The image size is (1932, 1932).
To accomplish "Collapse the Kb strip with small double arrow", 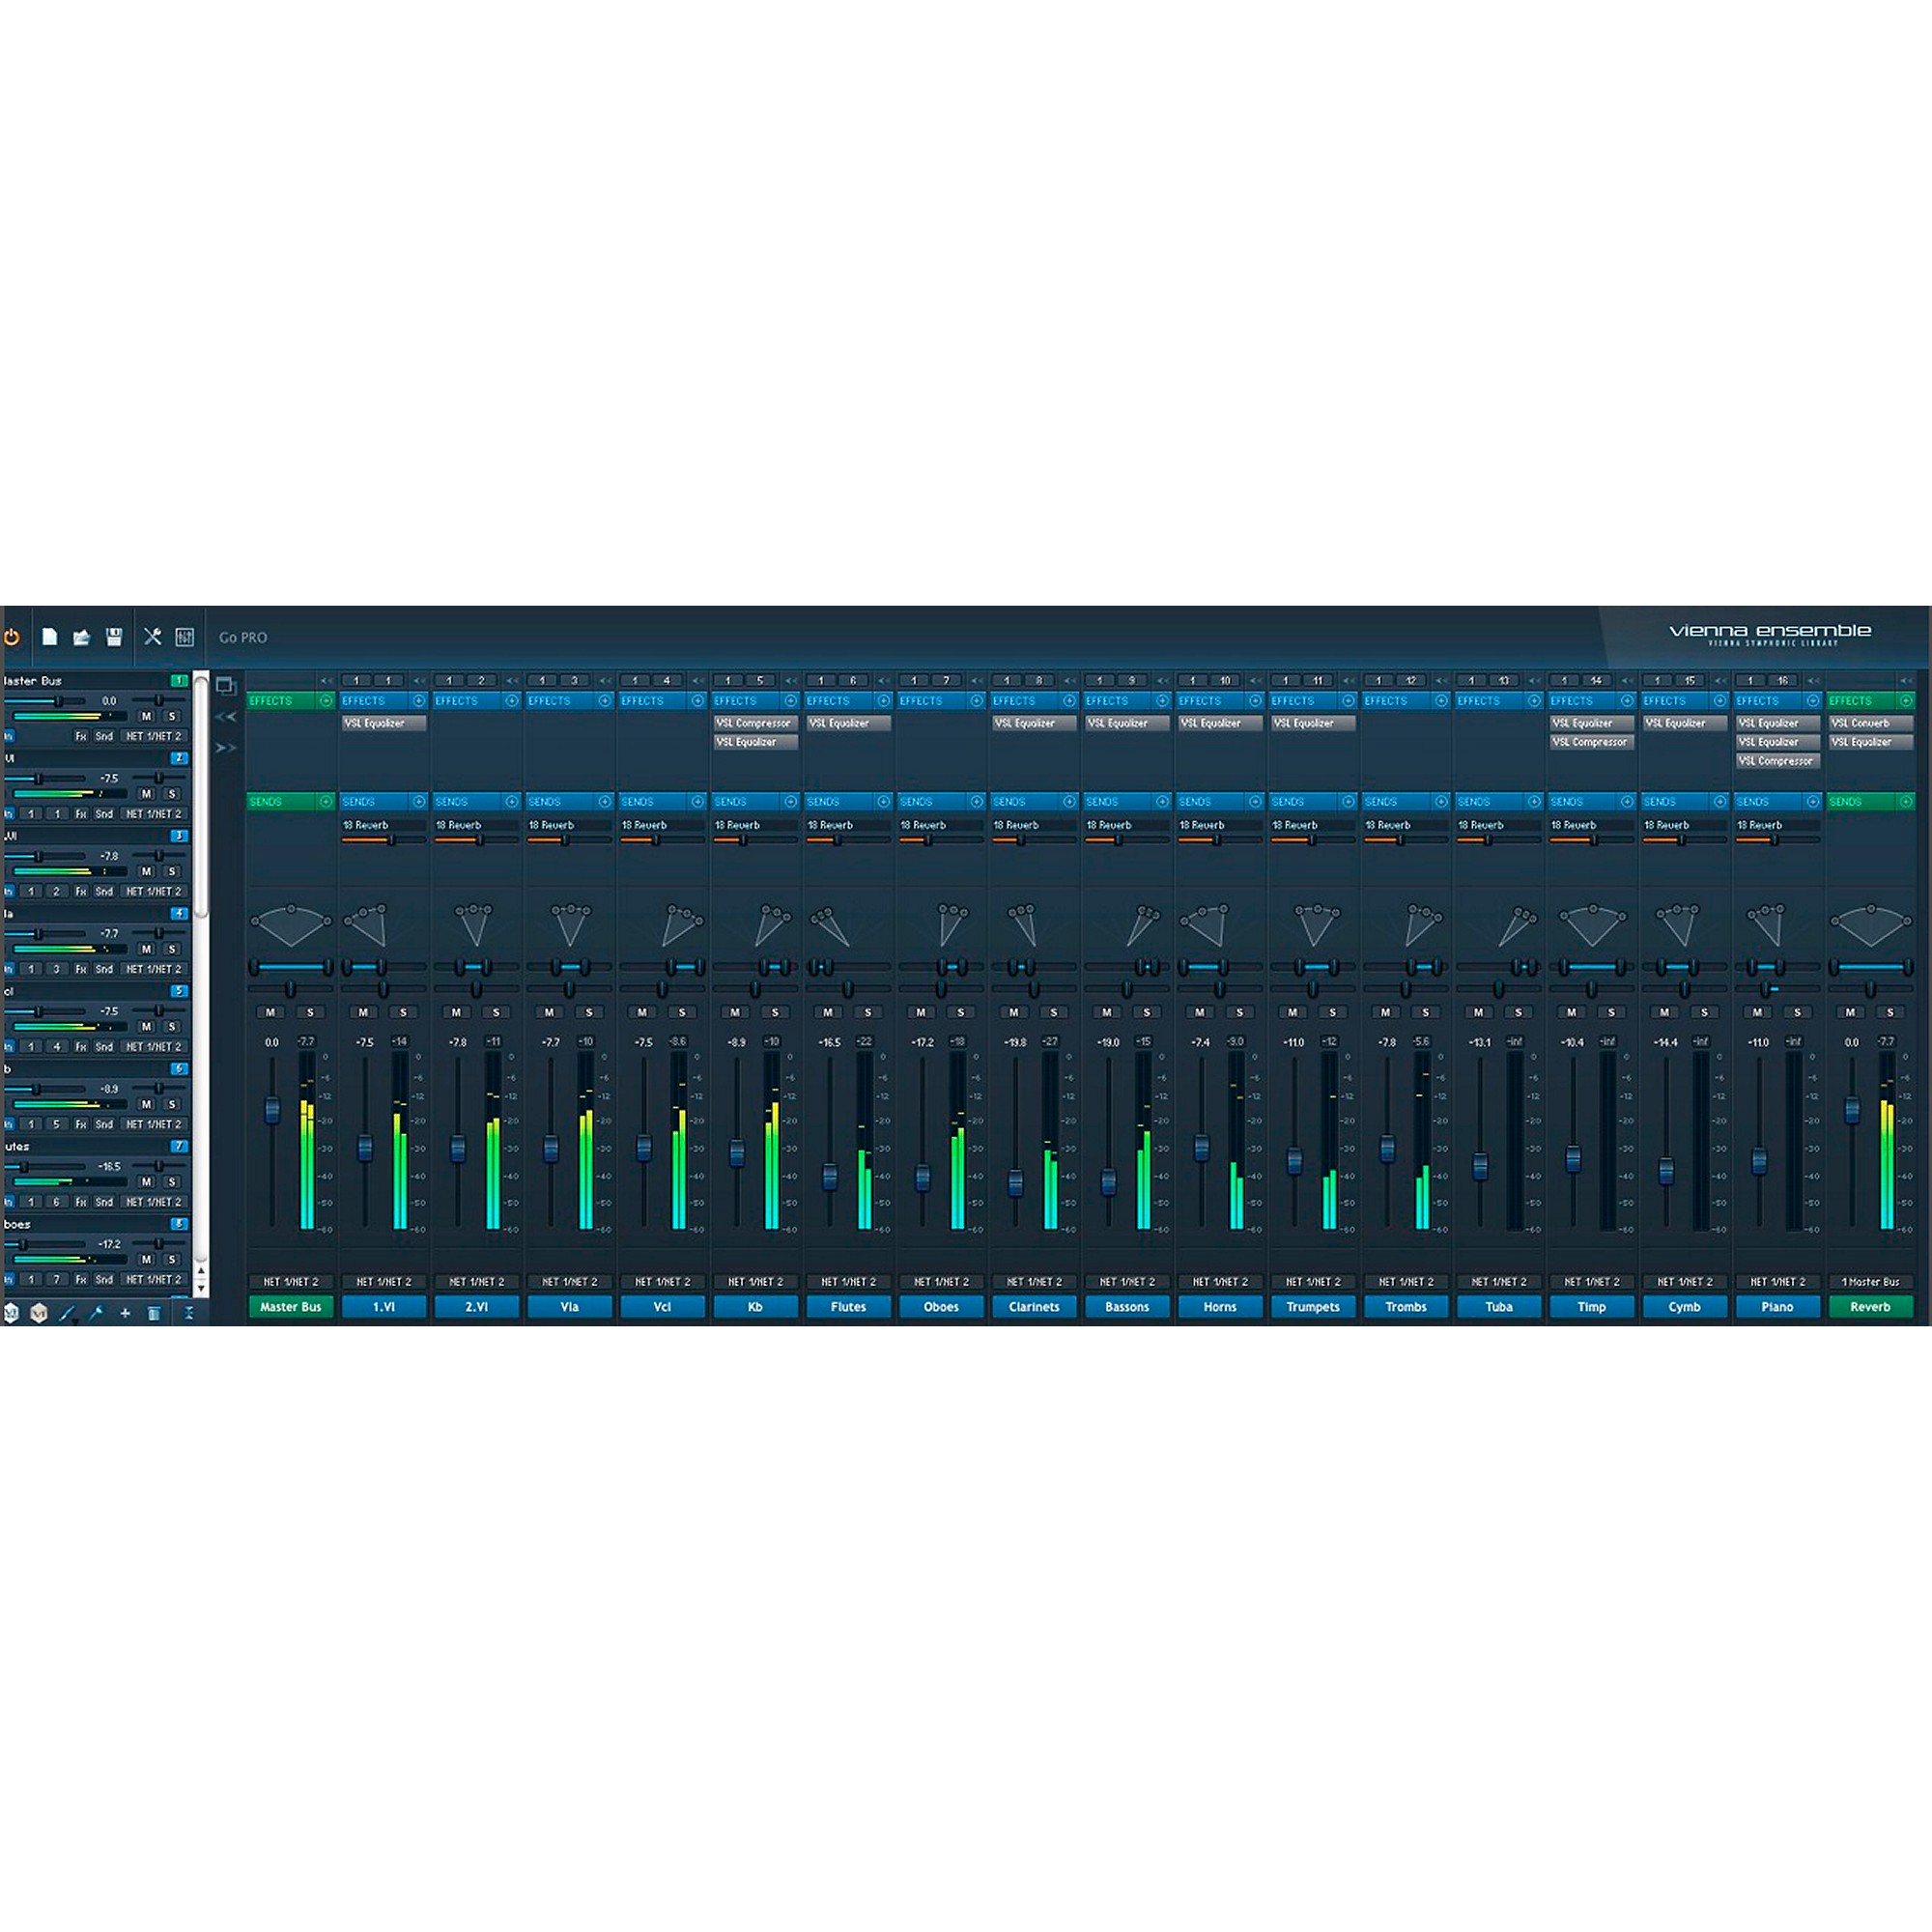I will (791, 681).
